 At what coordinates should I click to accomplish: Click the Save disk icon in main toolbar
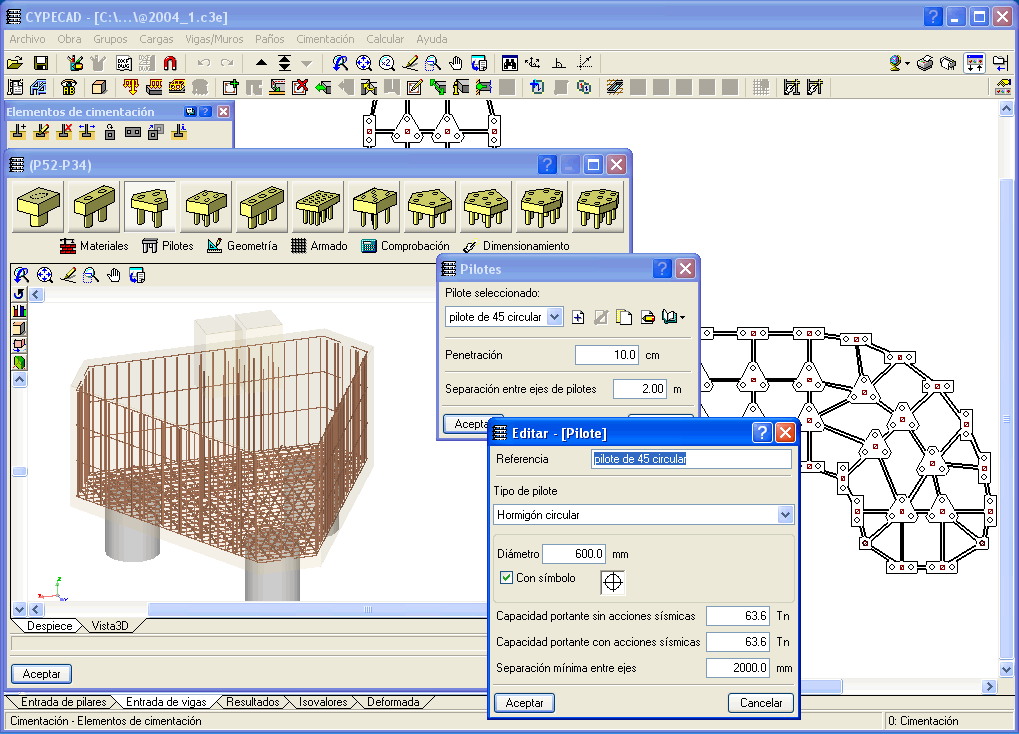pos(40,63)
